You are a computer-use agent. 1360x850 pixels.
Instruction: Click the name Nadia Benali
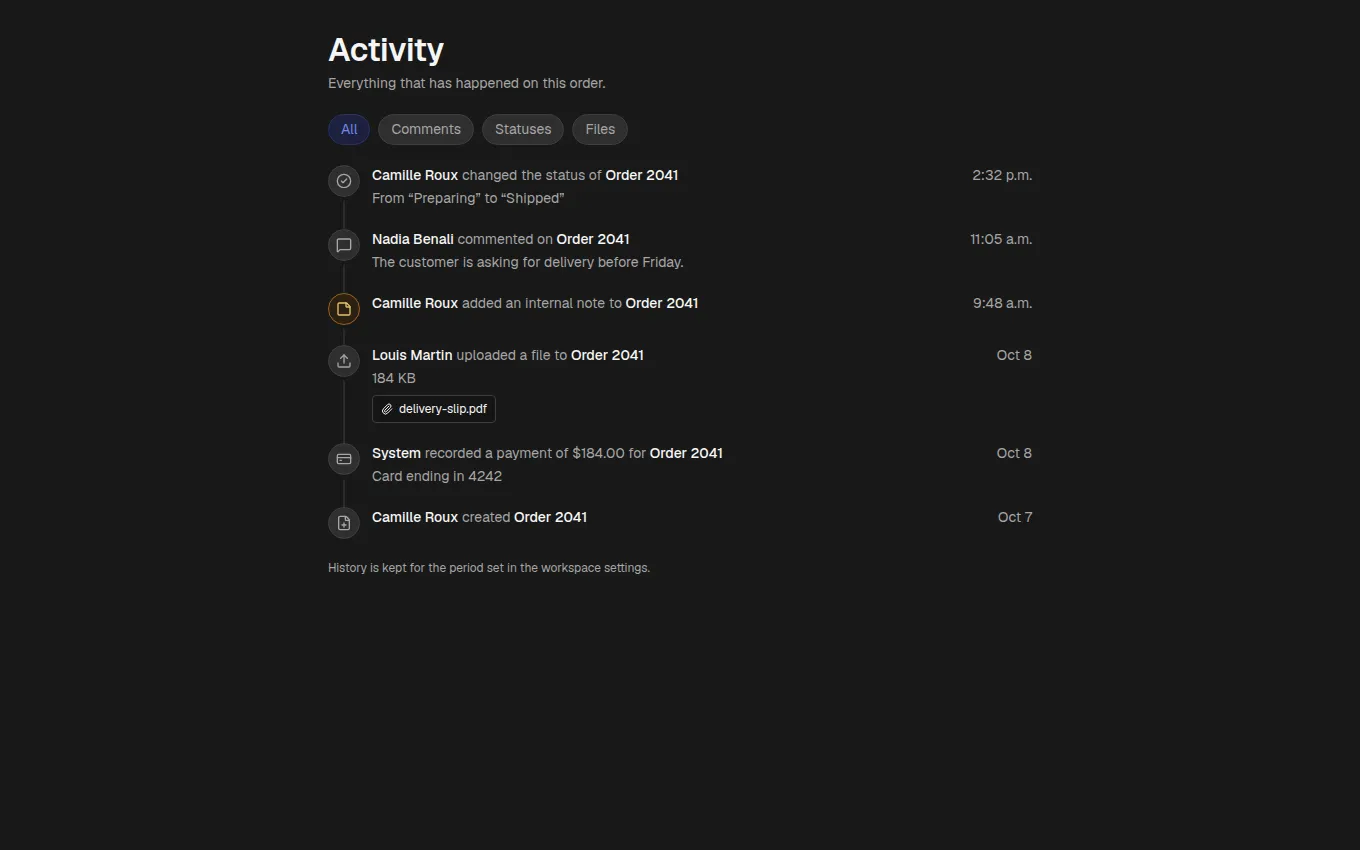(413, 239)
